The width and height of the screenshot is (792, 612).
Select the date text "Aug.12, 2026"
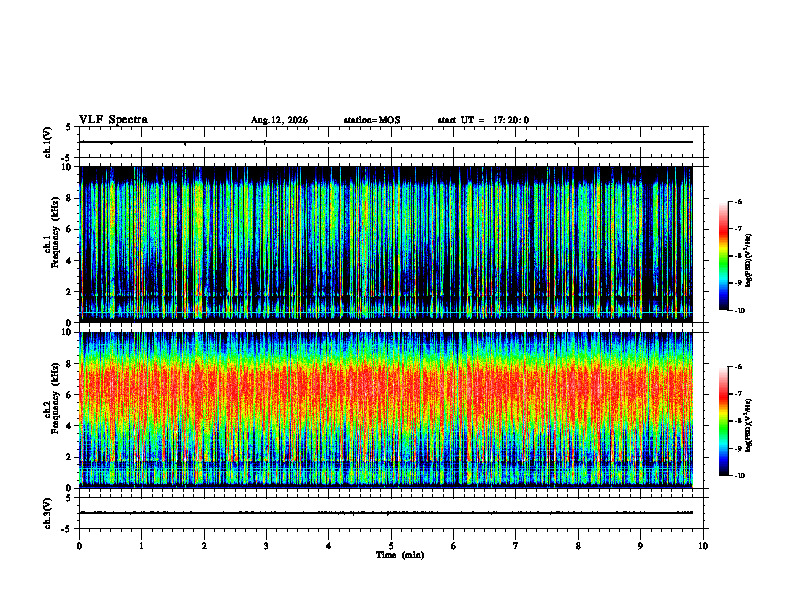pyautogui.click(x=279, y=120)
